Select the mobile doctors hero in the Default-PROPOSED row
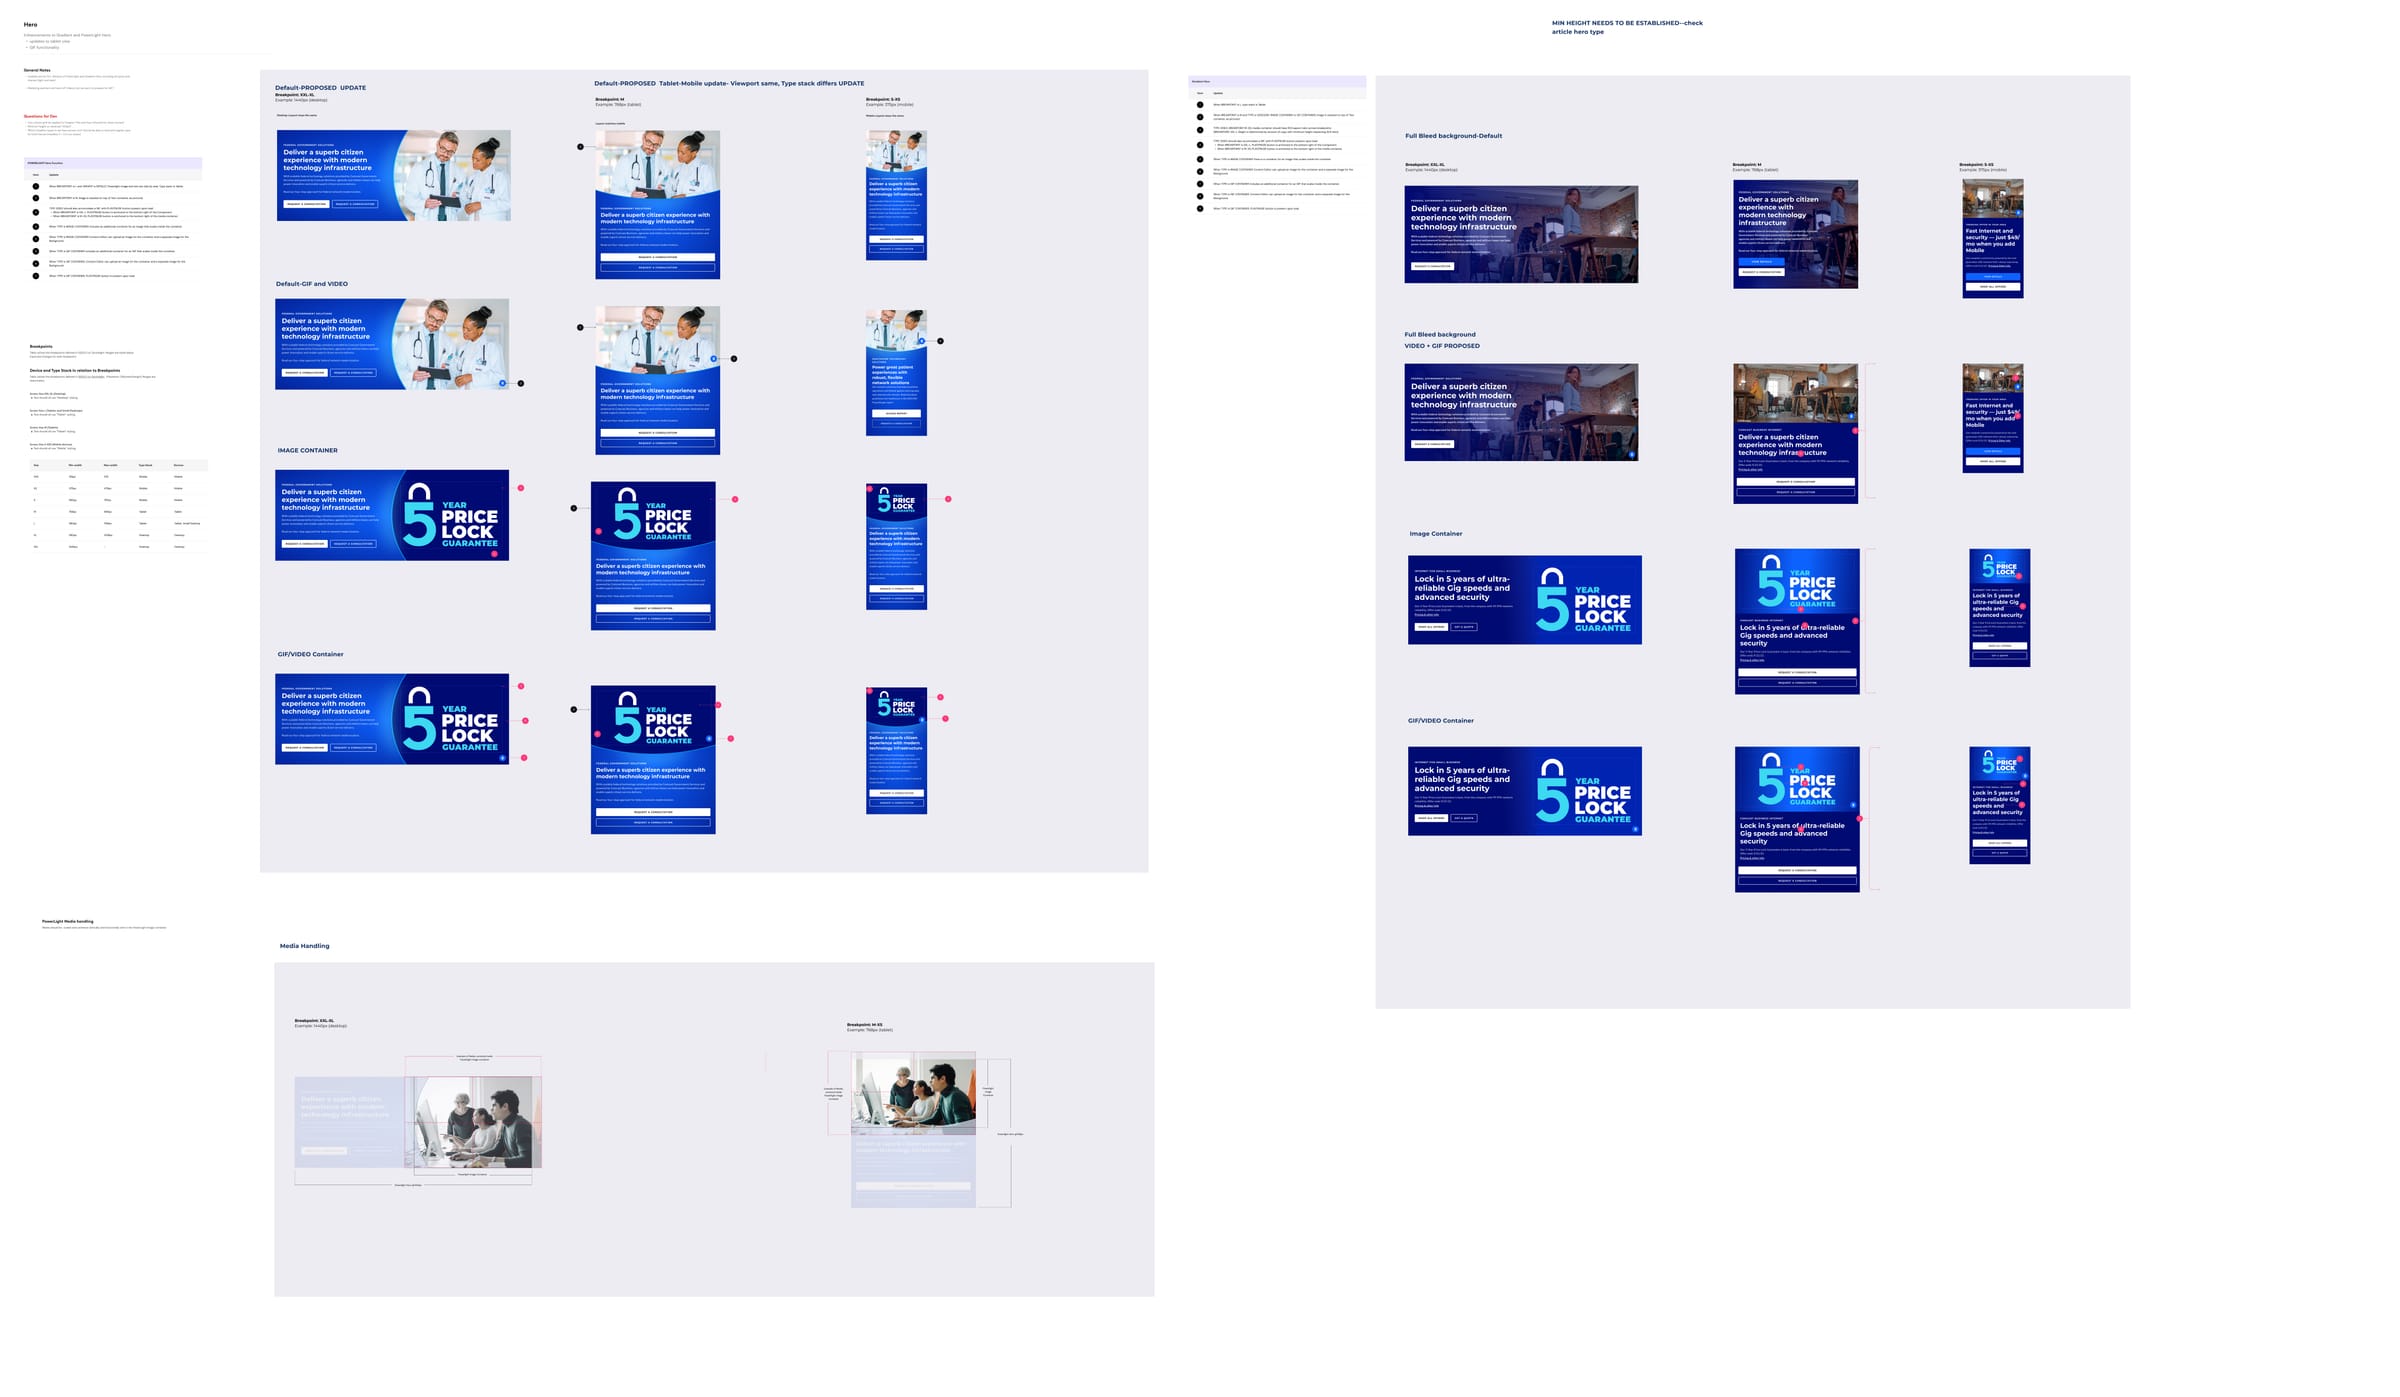The image size is (2400, 1397). tap(896, 195)
